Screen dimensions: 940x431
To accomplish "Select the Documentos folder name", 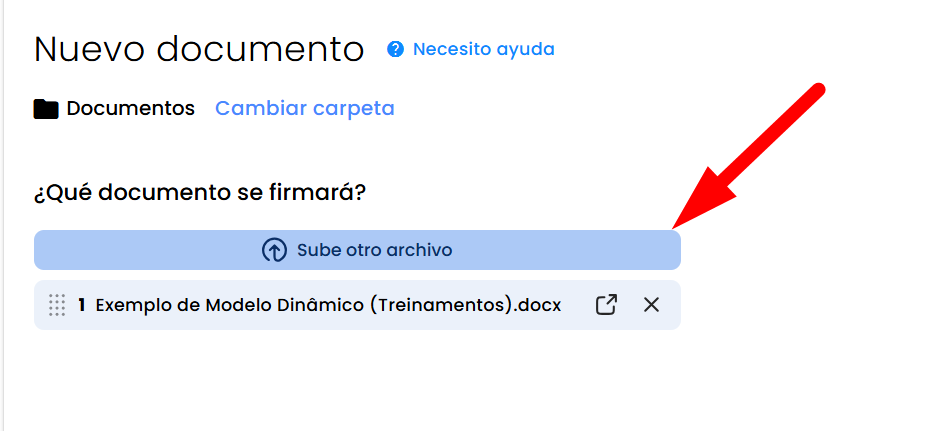I will [x=131, y=108].
